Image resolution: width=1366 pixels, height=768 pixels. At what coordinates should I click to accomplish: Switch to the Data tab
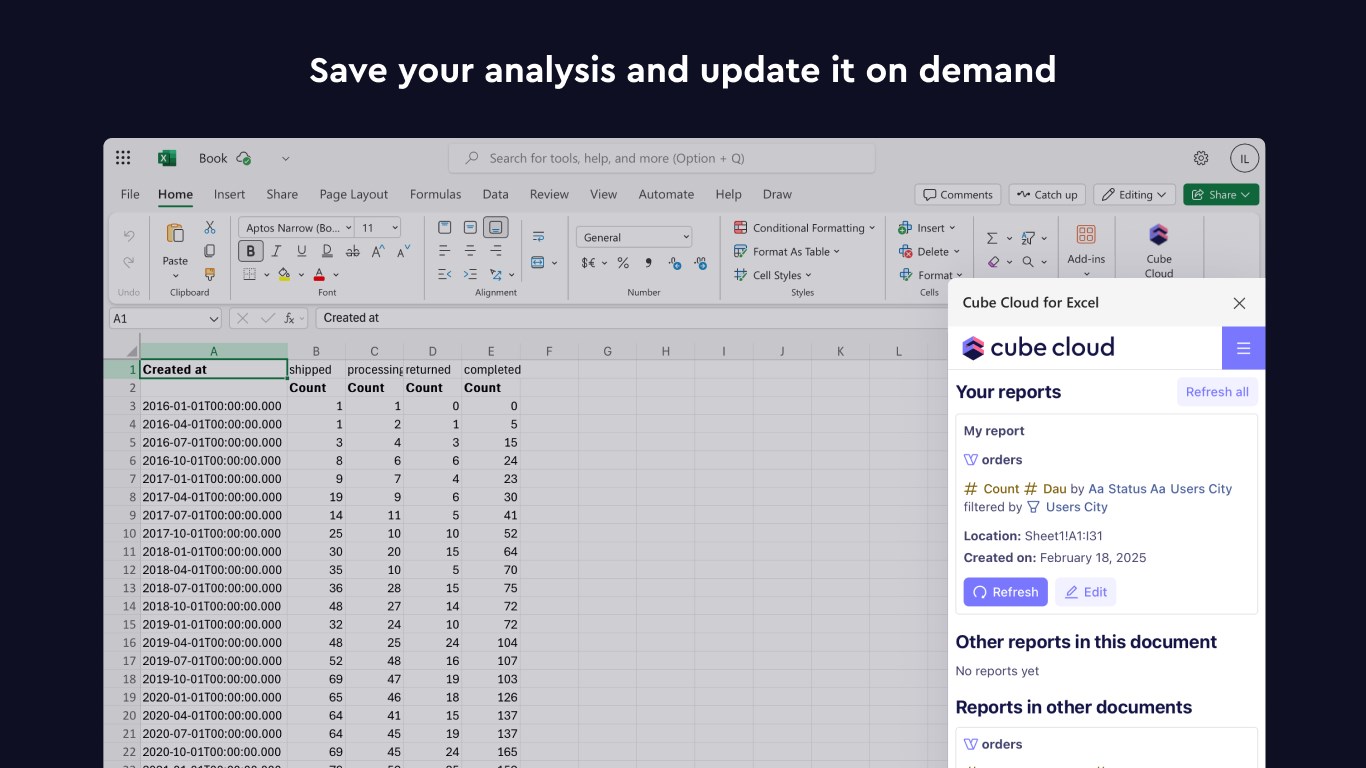(x=495, y=194)
